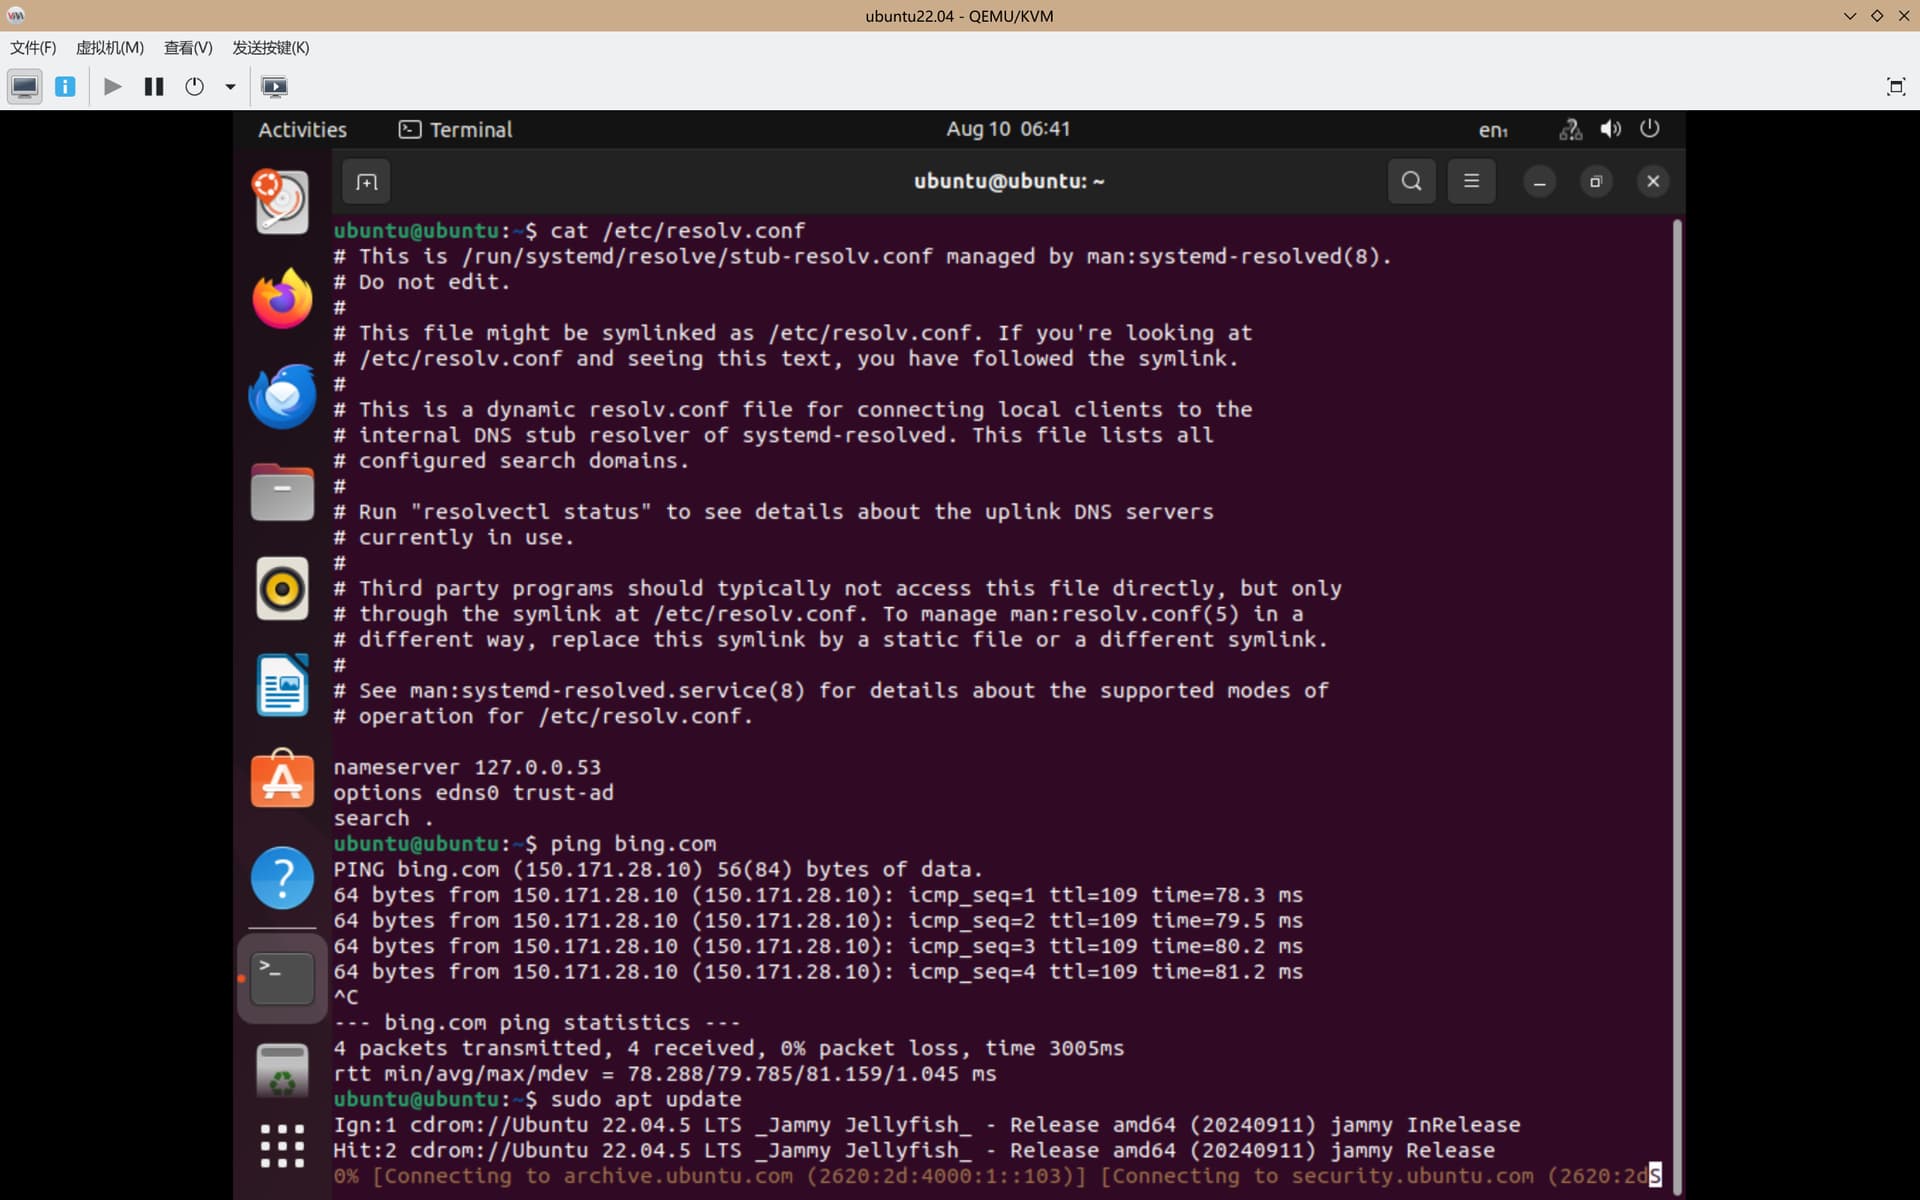Click the VM power on play button
1920x1200 pixels.
[x=113, y=87]
